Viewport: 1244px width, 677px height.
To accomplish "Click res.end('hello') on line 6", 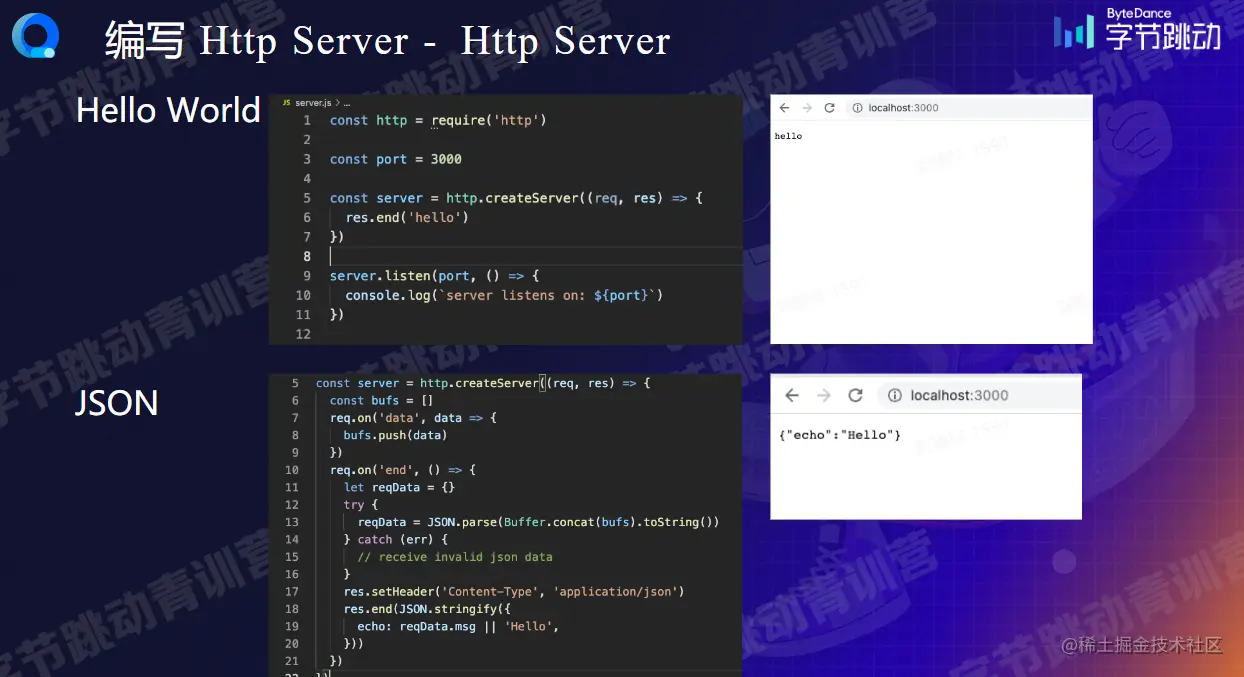I will 407,217.
